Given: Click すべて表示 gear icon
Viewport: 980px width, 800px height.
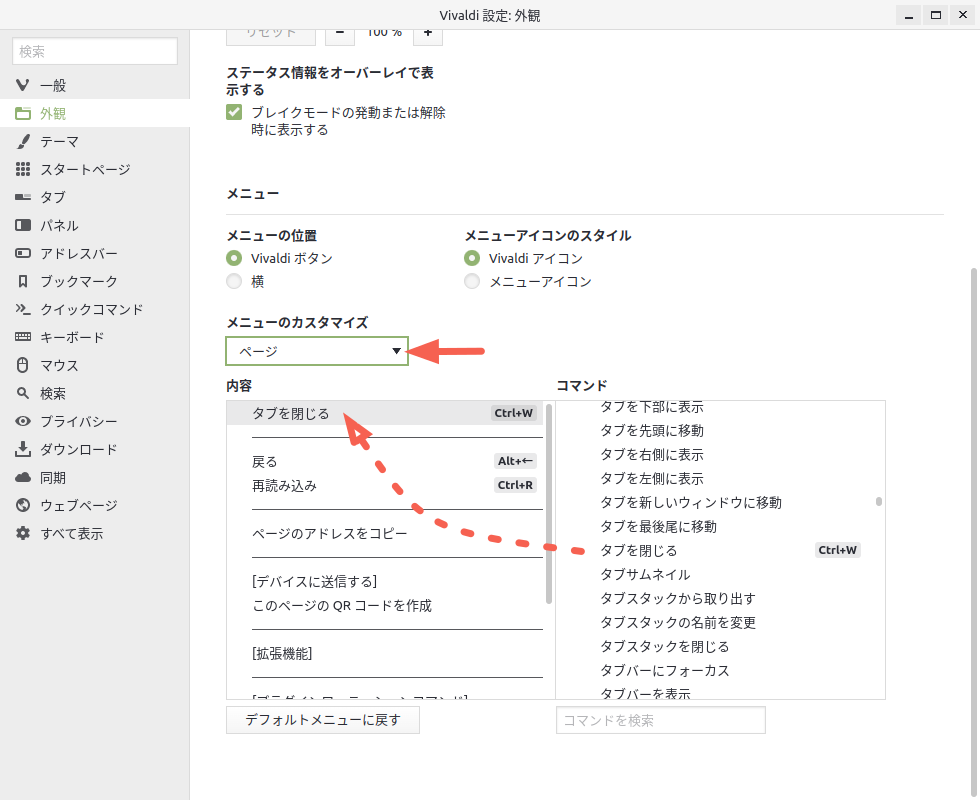Looking at the screenshot, I should [x=22, y=533].
